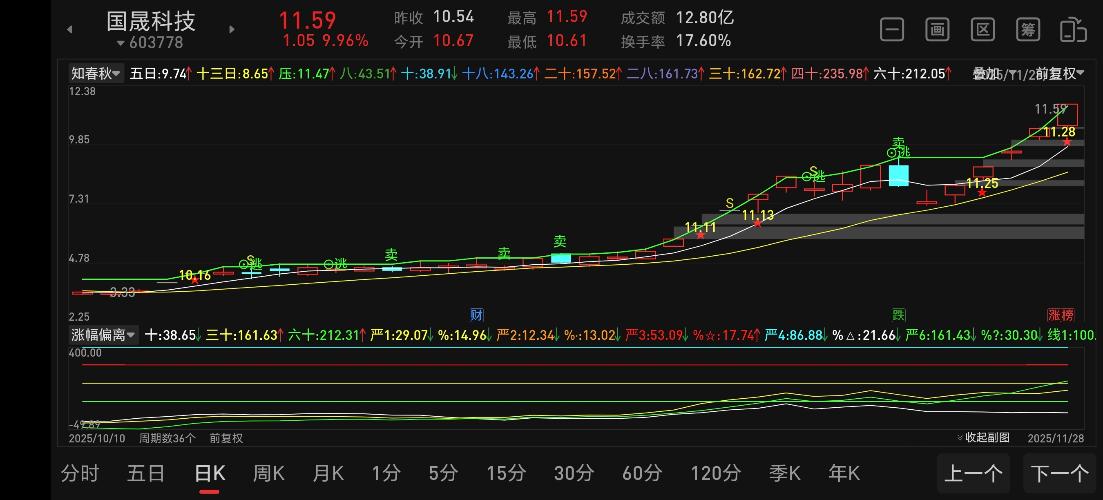This screenshot has height=500, width=1103.
Task: Click the 10.16 starred candle label
Action: 195,275
